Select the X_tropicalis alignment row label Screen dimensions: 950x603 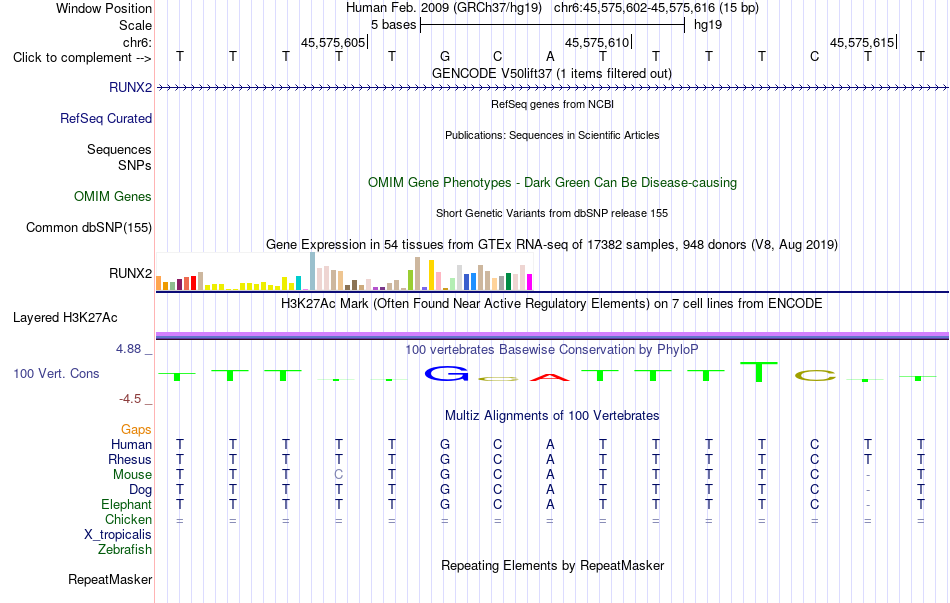[x=118, y=535]
